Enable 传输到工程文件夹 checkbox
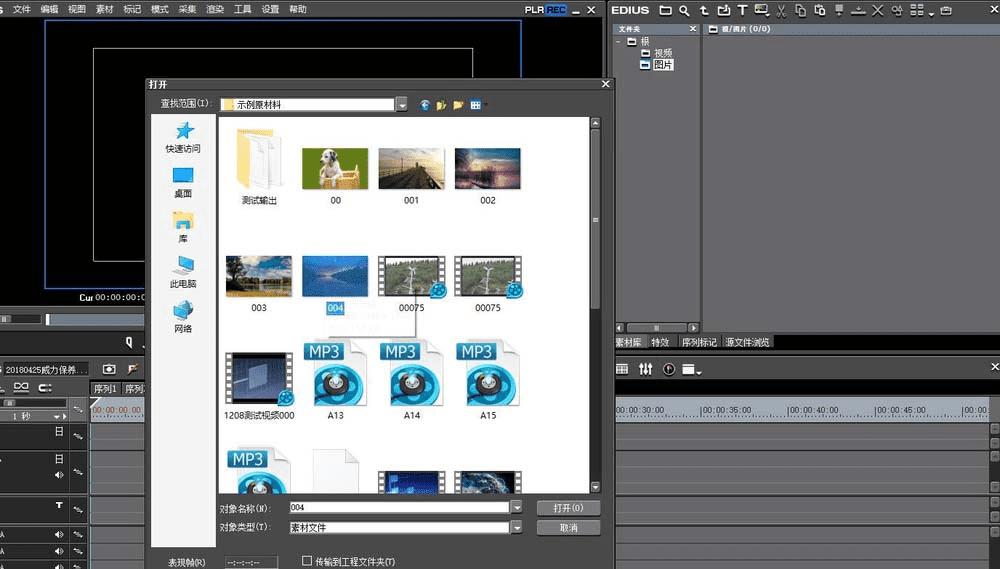The height and width of the screenshot is (569, 1000). coord(307,561)
